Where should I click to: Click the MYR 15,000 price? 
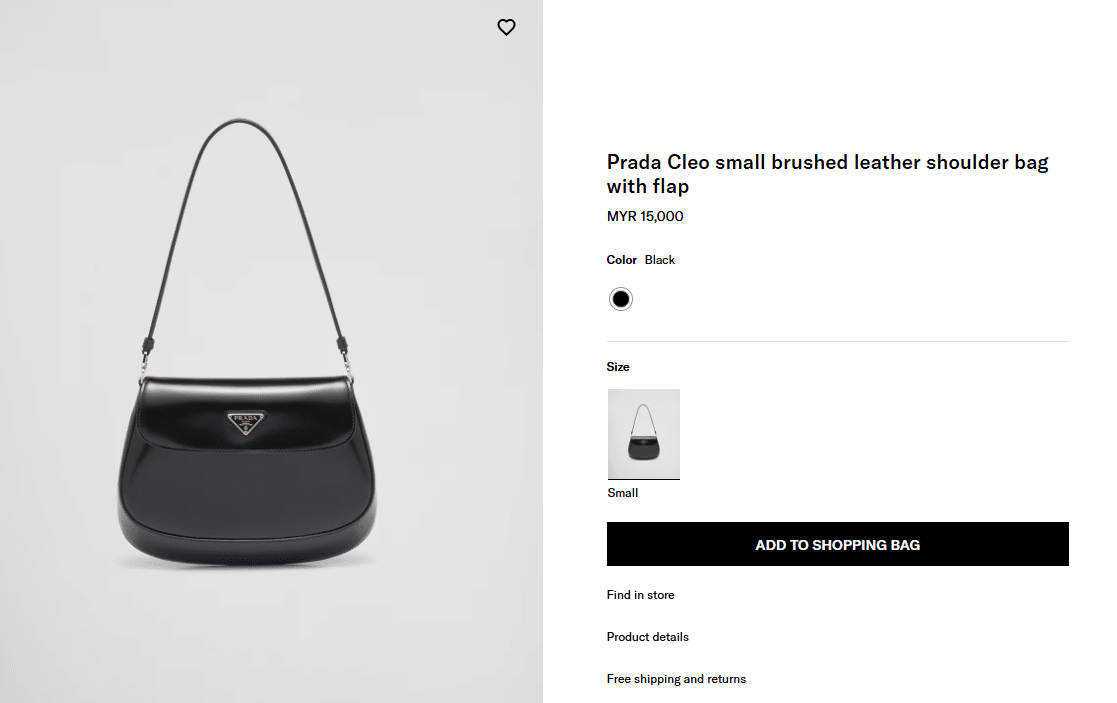click(x=645, y=216)
